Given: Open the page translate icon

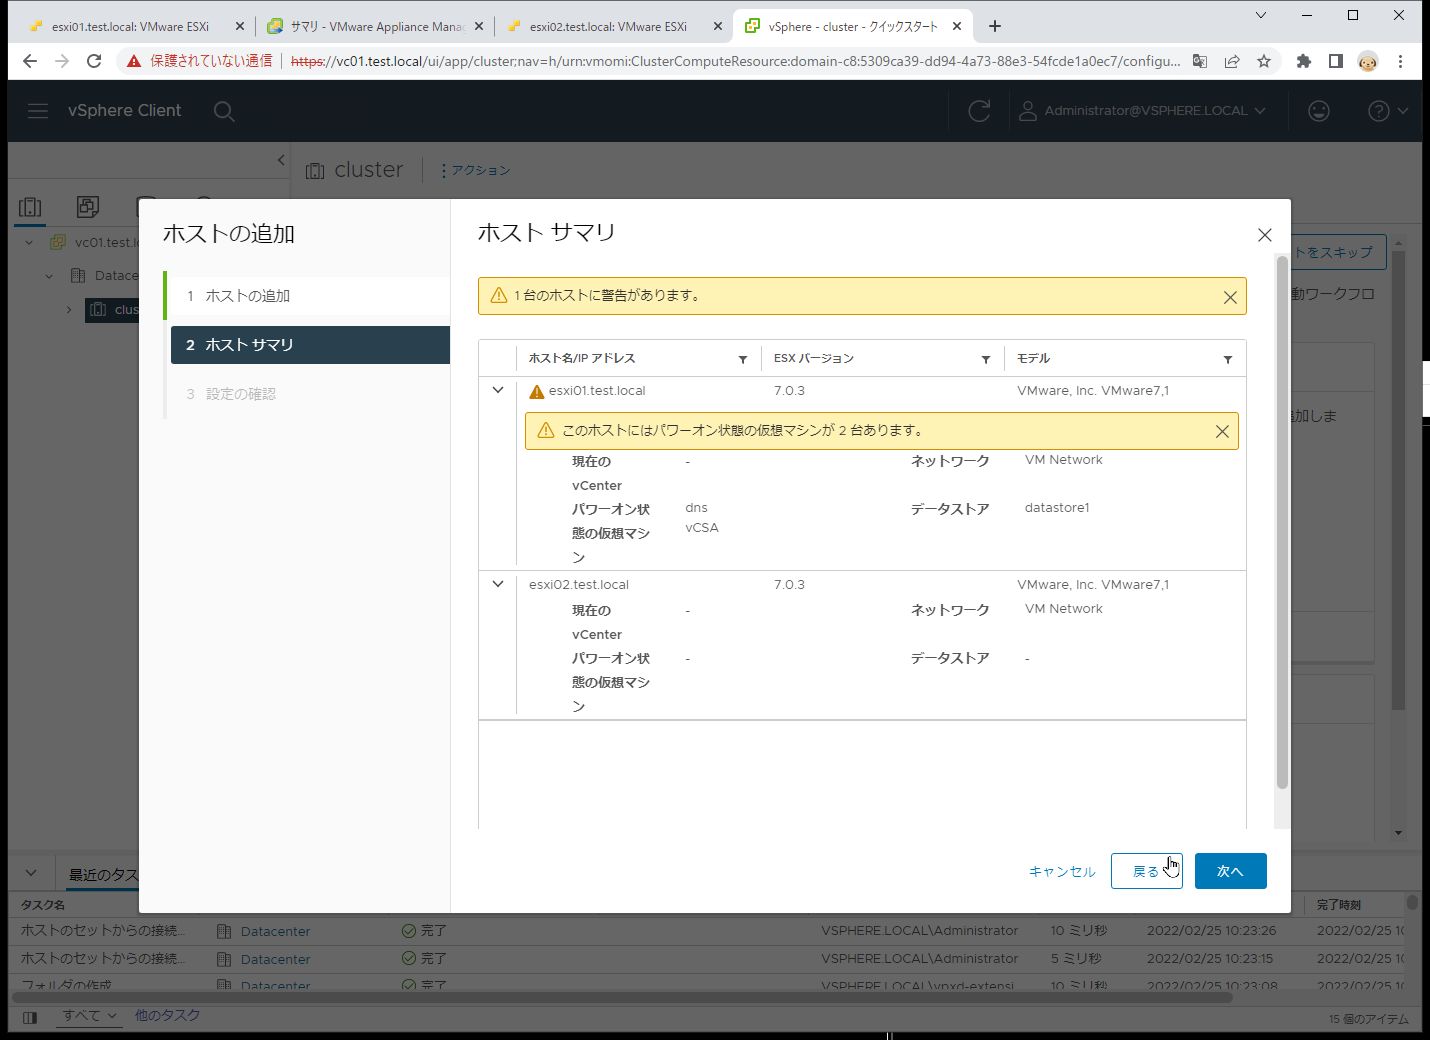Looking at the screenshot, I should coord(1200,61).
